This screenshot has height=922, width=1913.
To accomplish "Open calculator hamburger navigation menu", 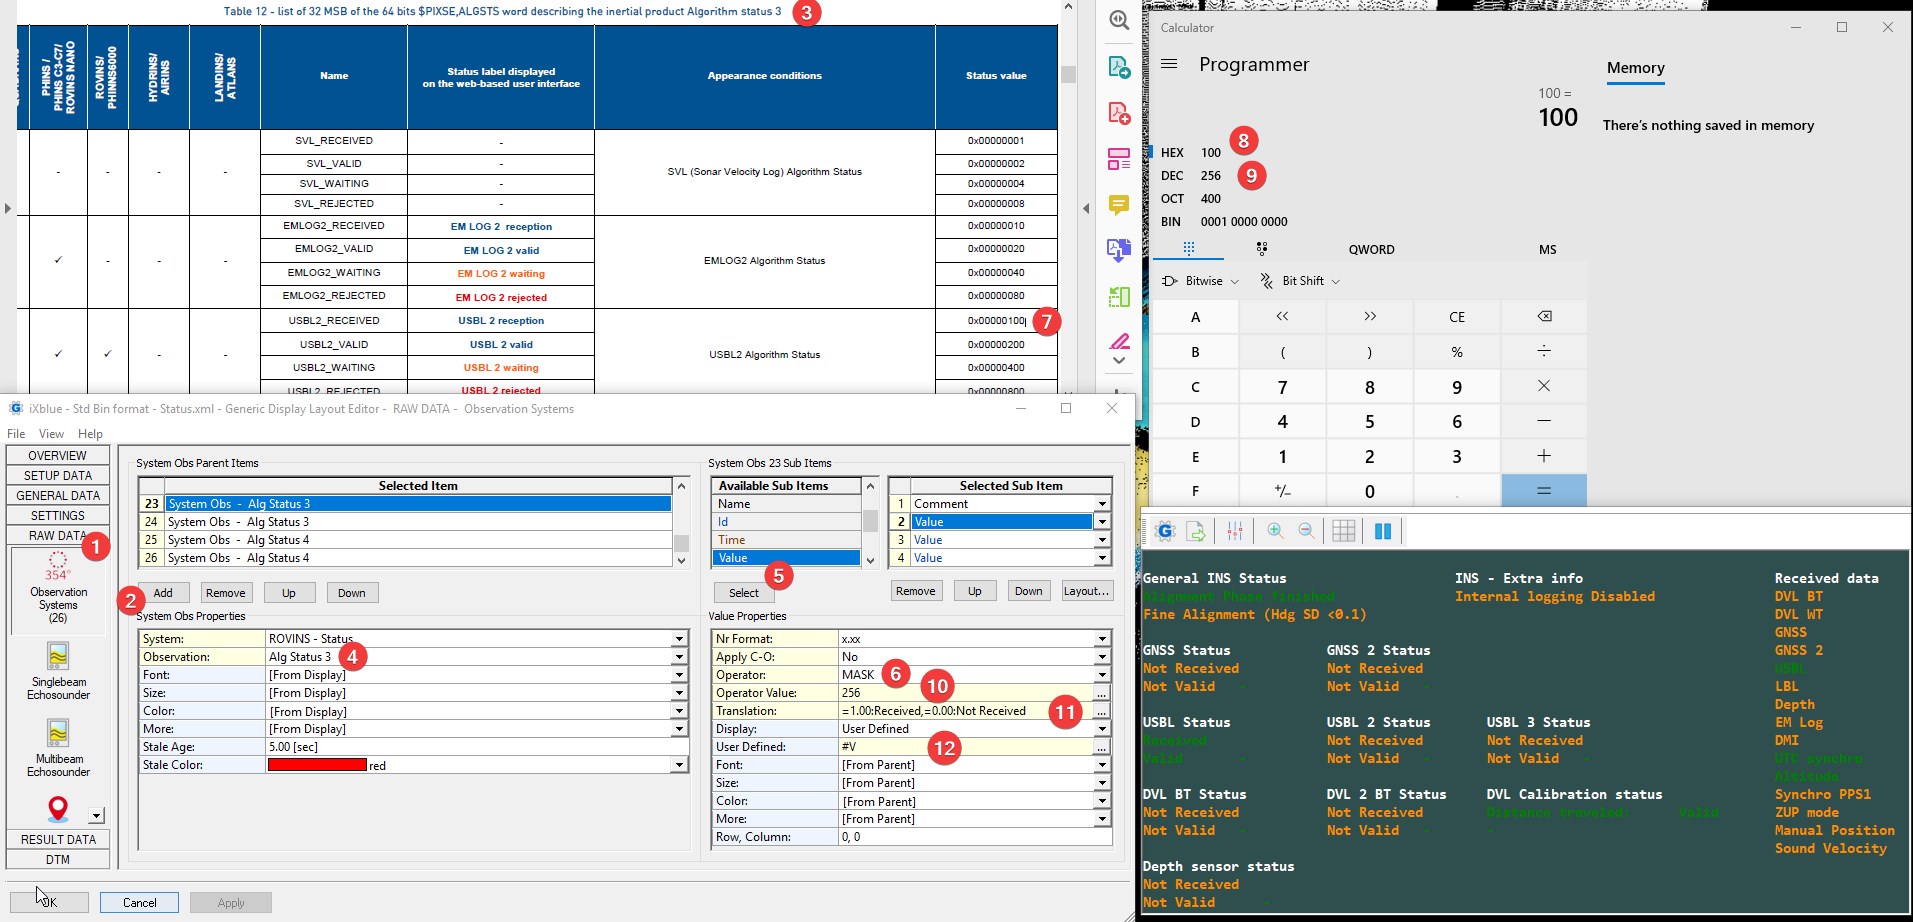I will tap(1169, 64).
